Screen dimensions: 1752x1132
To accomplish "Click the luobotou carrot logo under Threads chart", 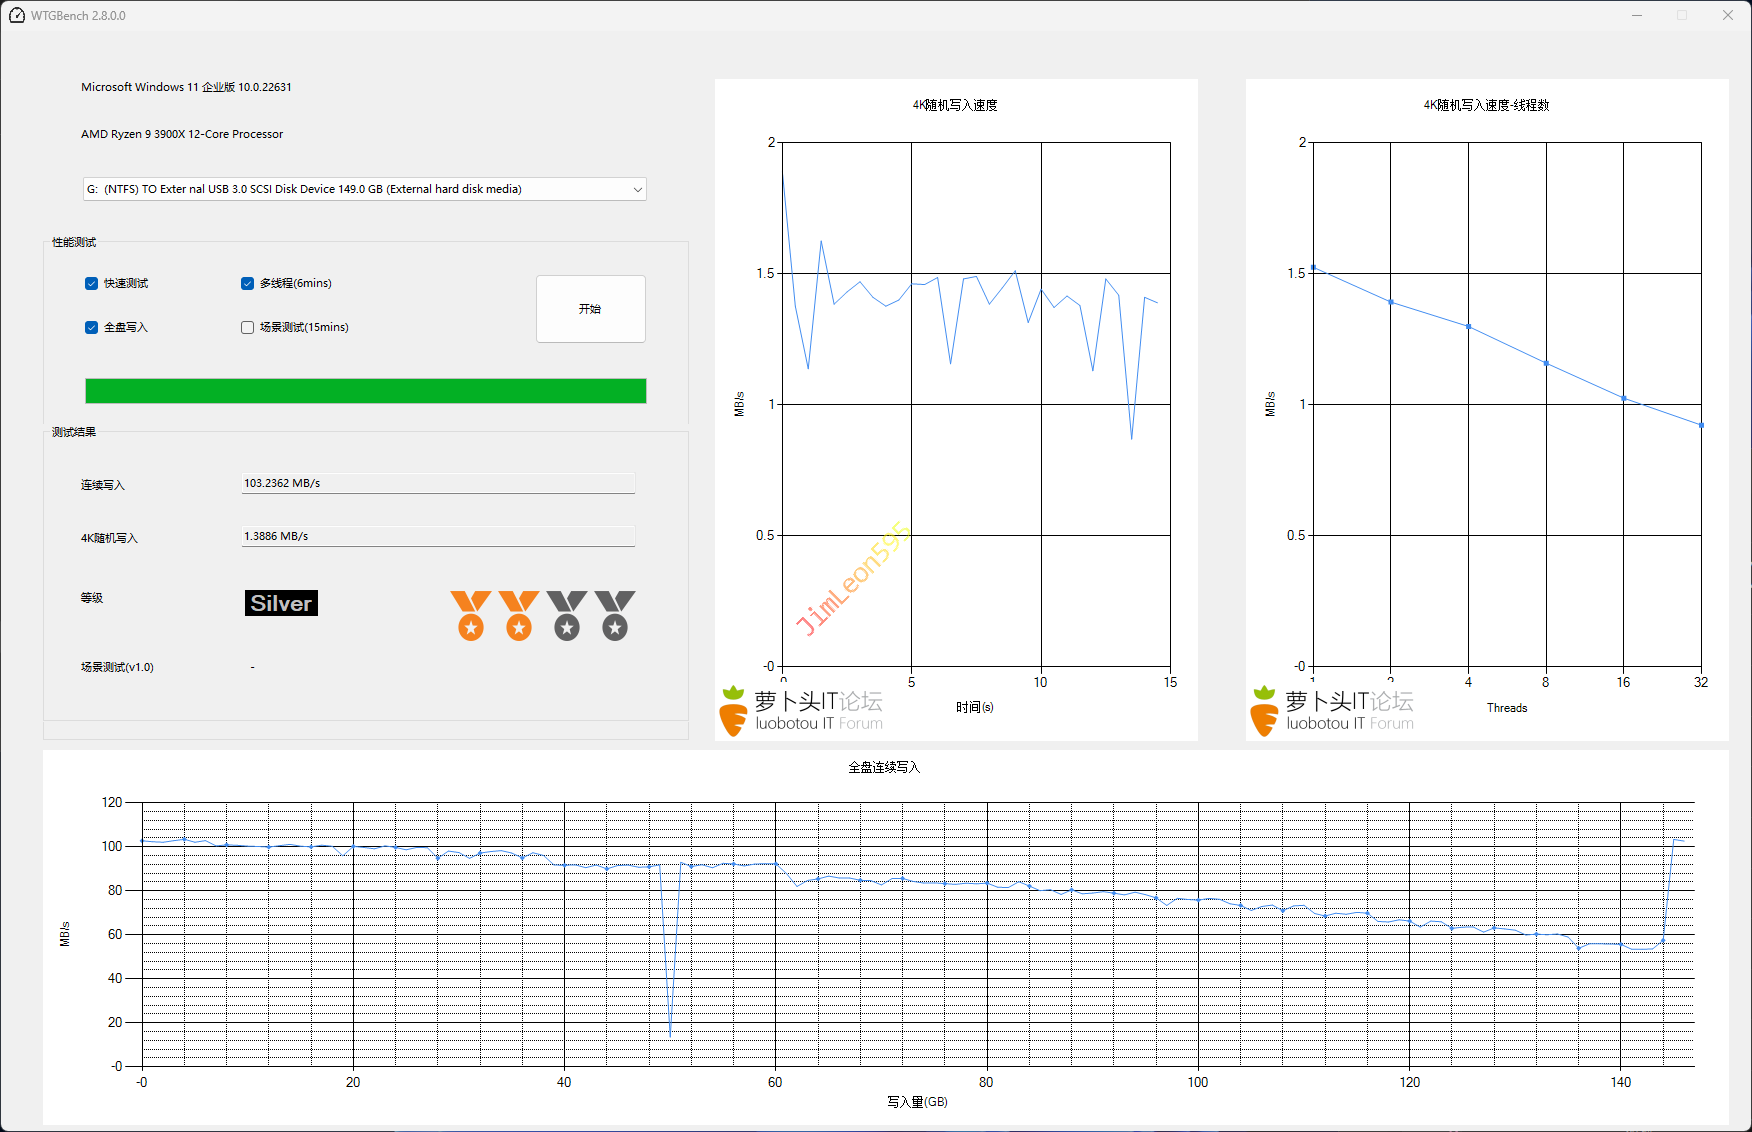I will coord(1264,711).
